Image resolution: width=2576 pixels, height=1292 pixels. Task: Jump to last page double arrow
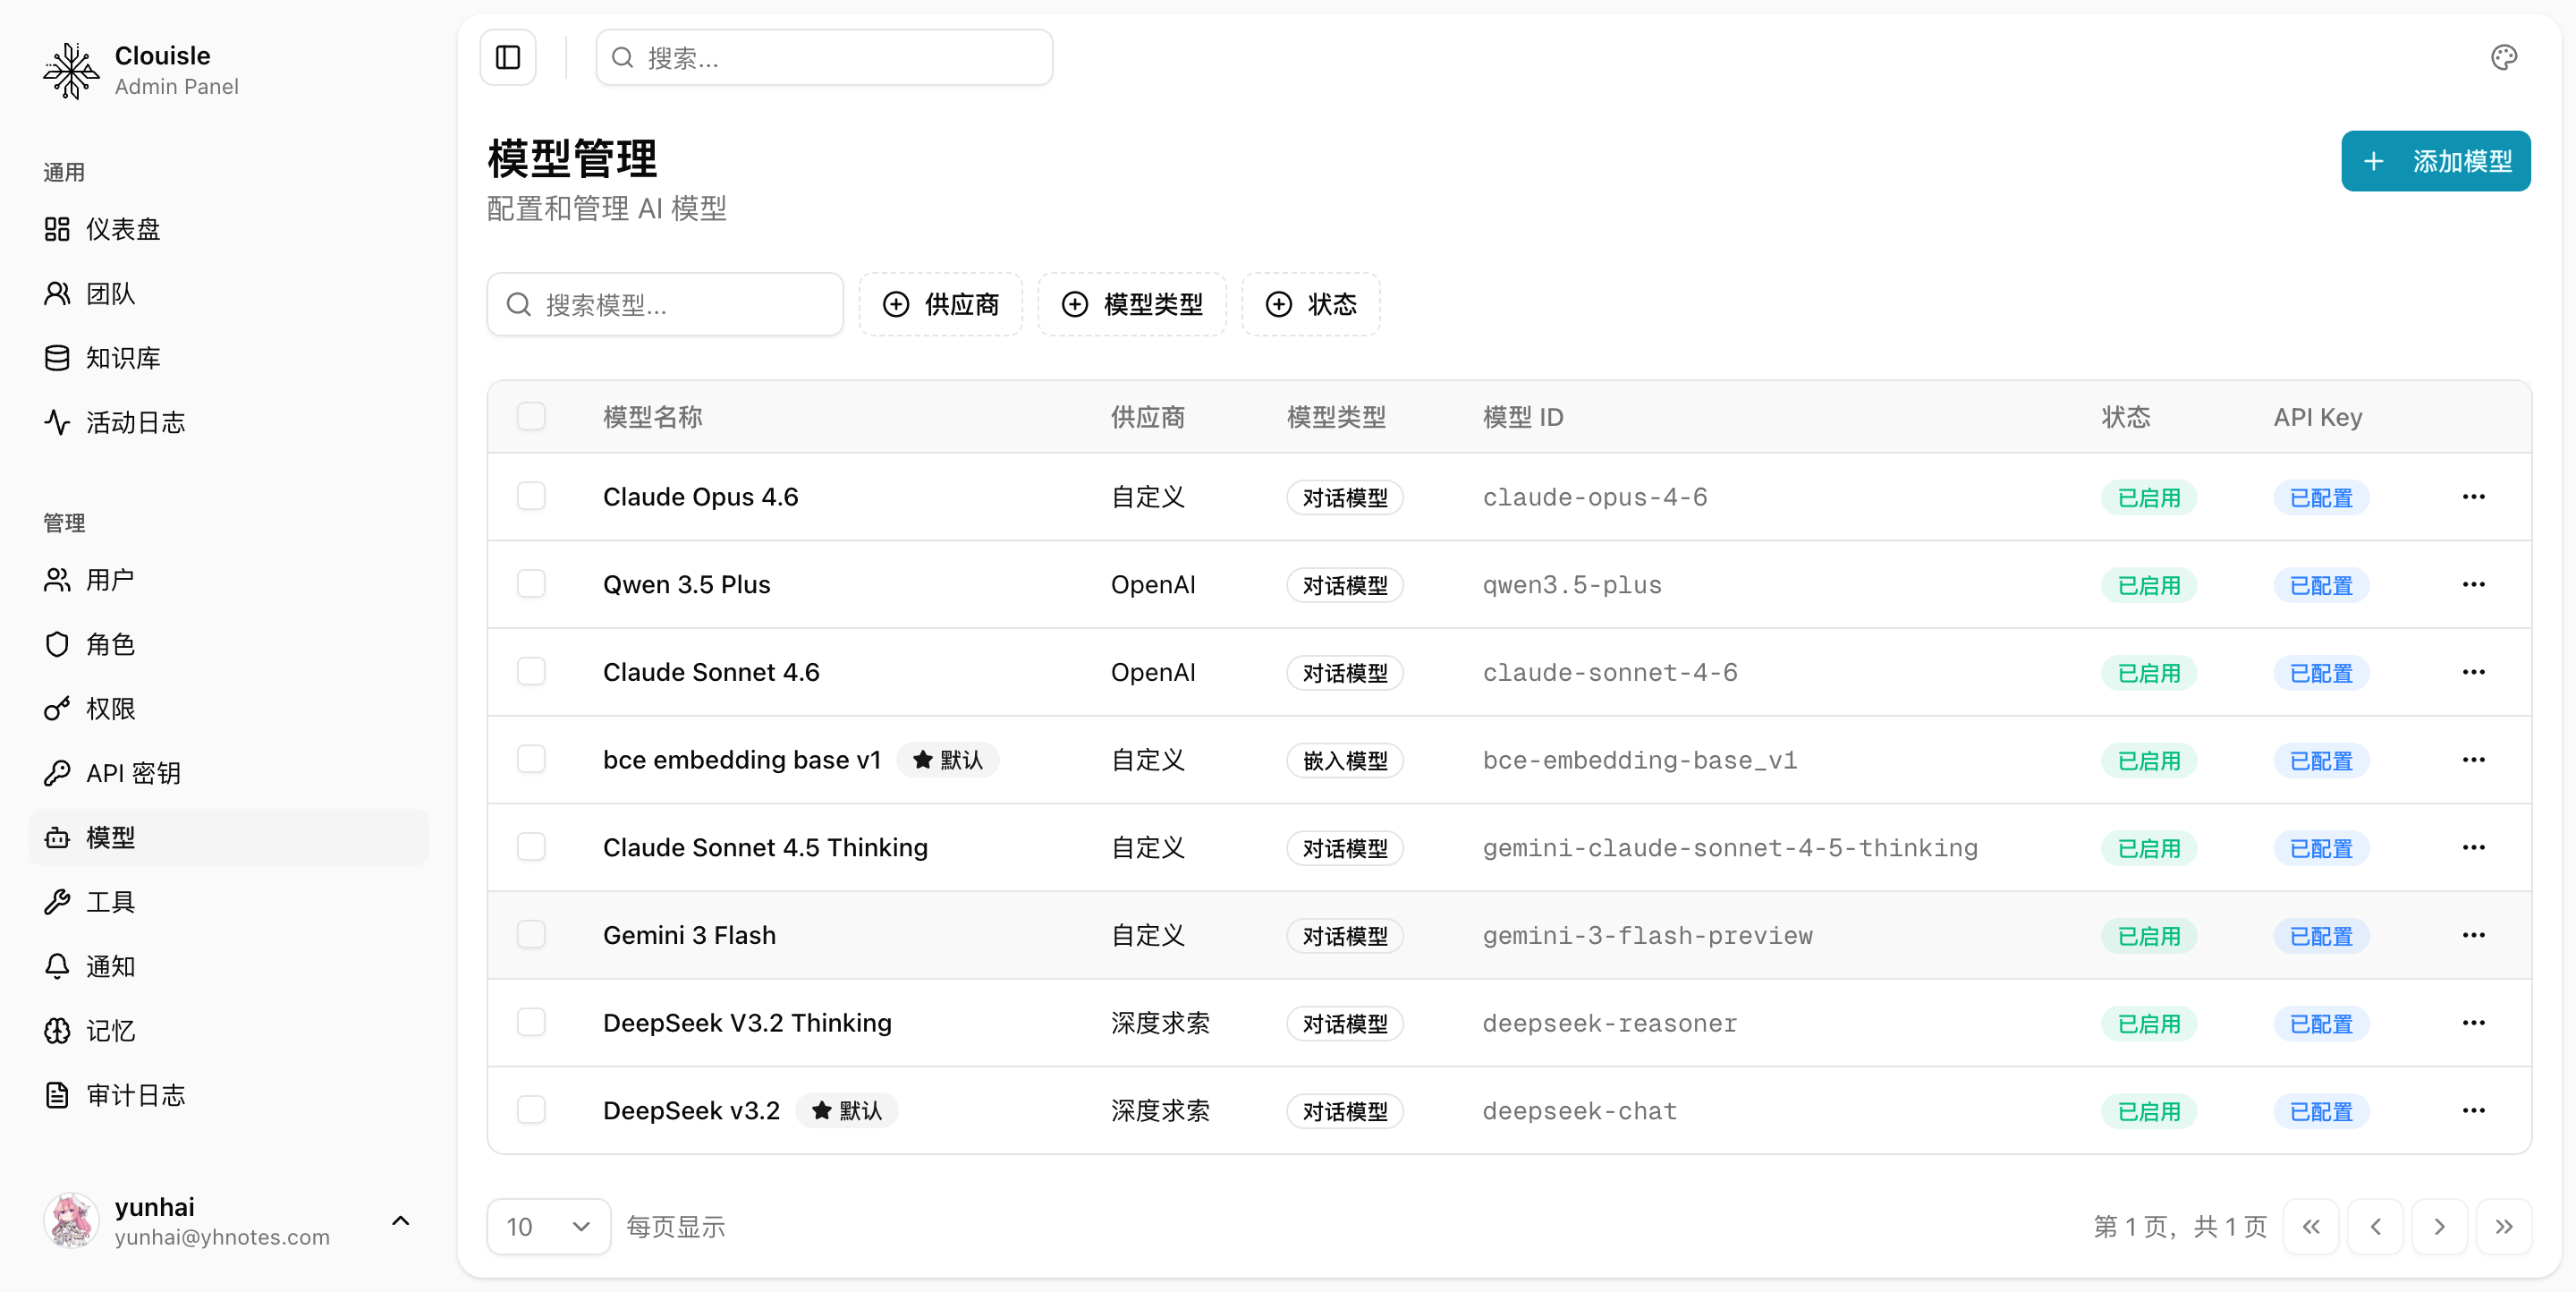pos(2503,1226)
